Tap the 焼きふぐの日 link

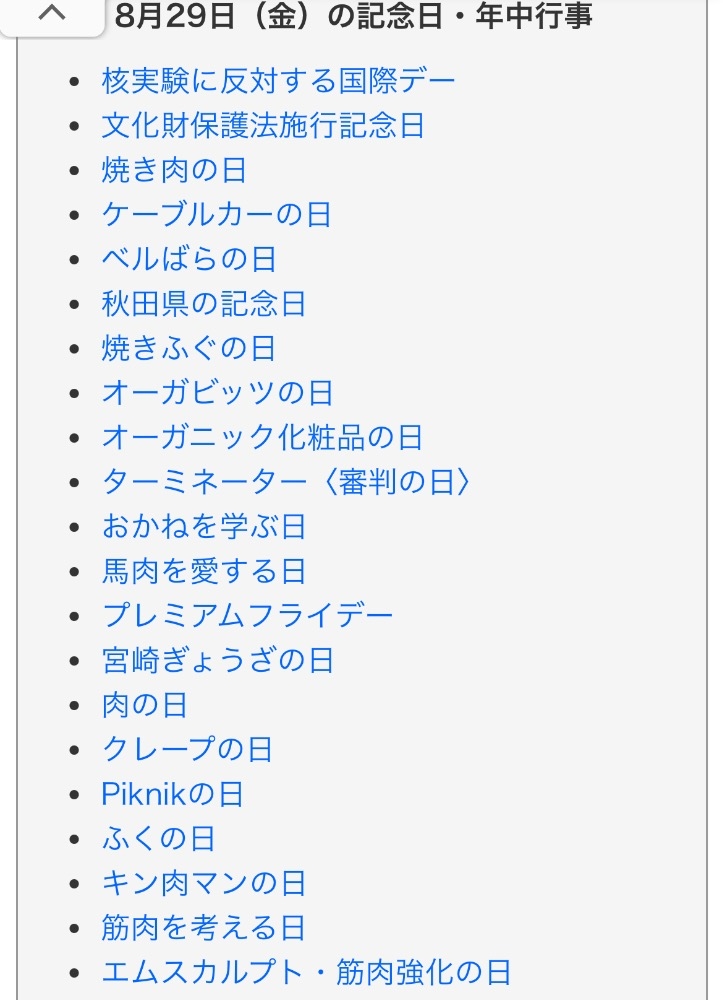point(189,348)
